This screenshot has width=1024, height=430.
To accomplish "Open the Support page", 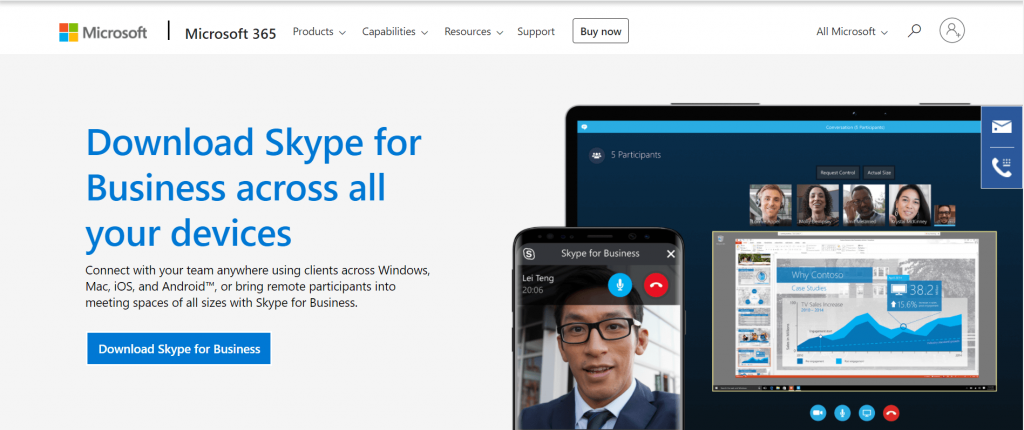I will coord(536,31).
